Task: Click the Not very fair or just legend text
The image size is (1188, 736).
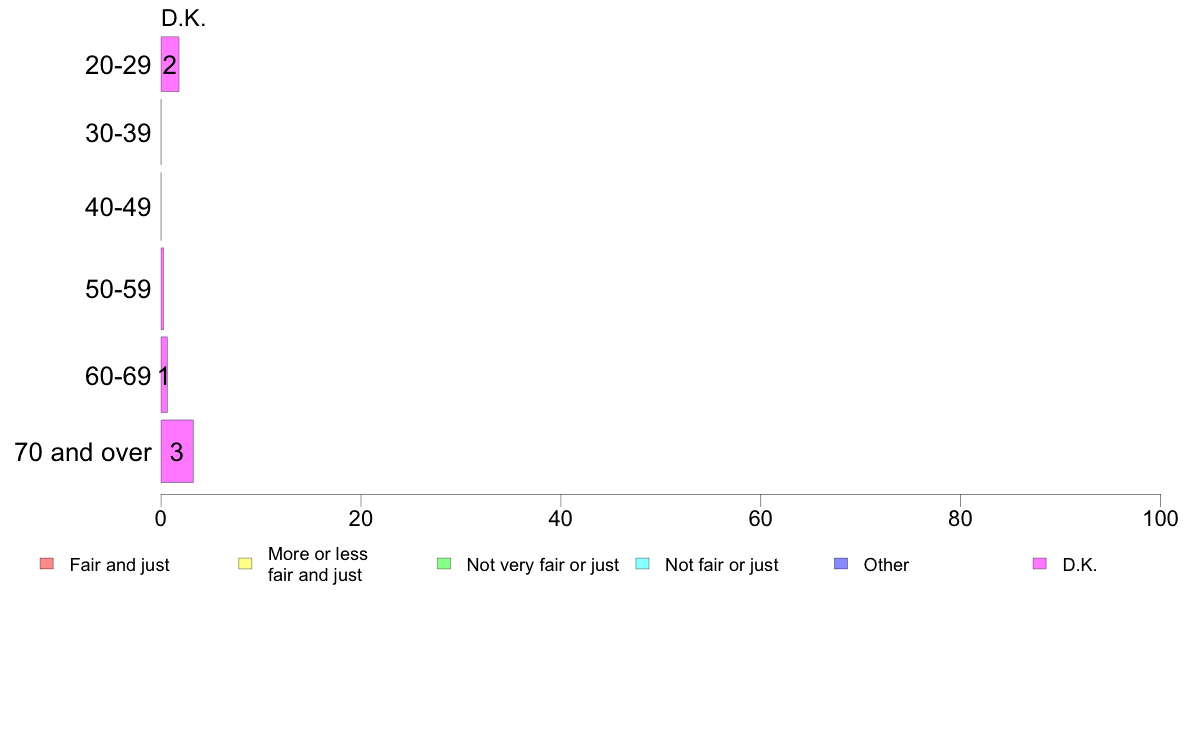Action: click(x=542, y=565)
